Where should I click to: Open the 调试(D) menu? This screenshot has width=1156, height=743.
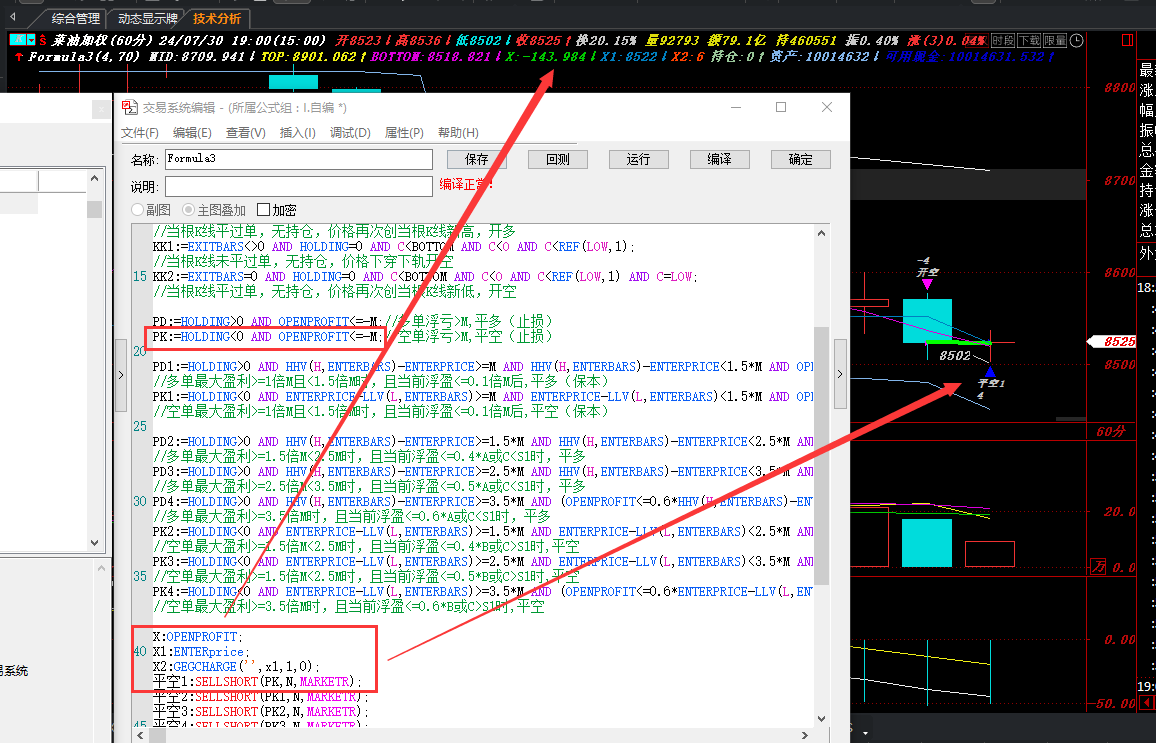(350, 133)
